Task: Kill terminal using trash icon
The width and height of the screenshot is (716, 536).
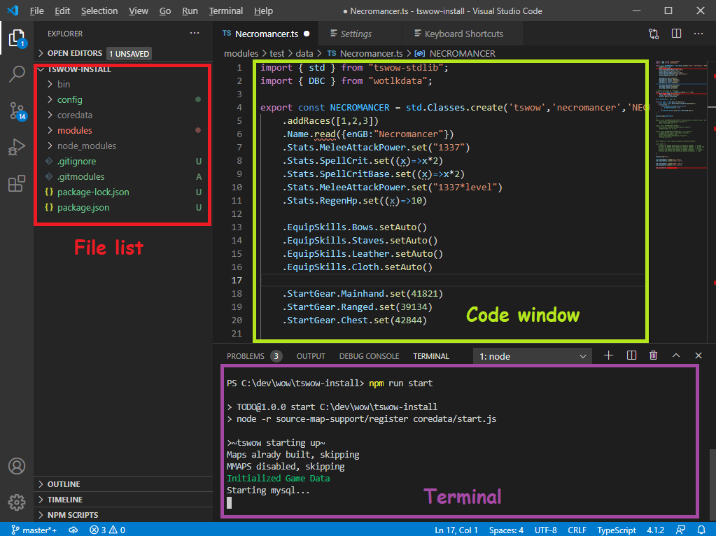Action: tap(653, 355)
